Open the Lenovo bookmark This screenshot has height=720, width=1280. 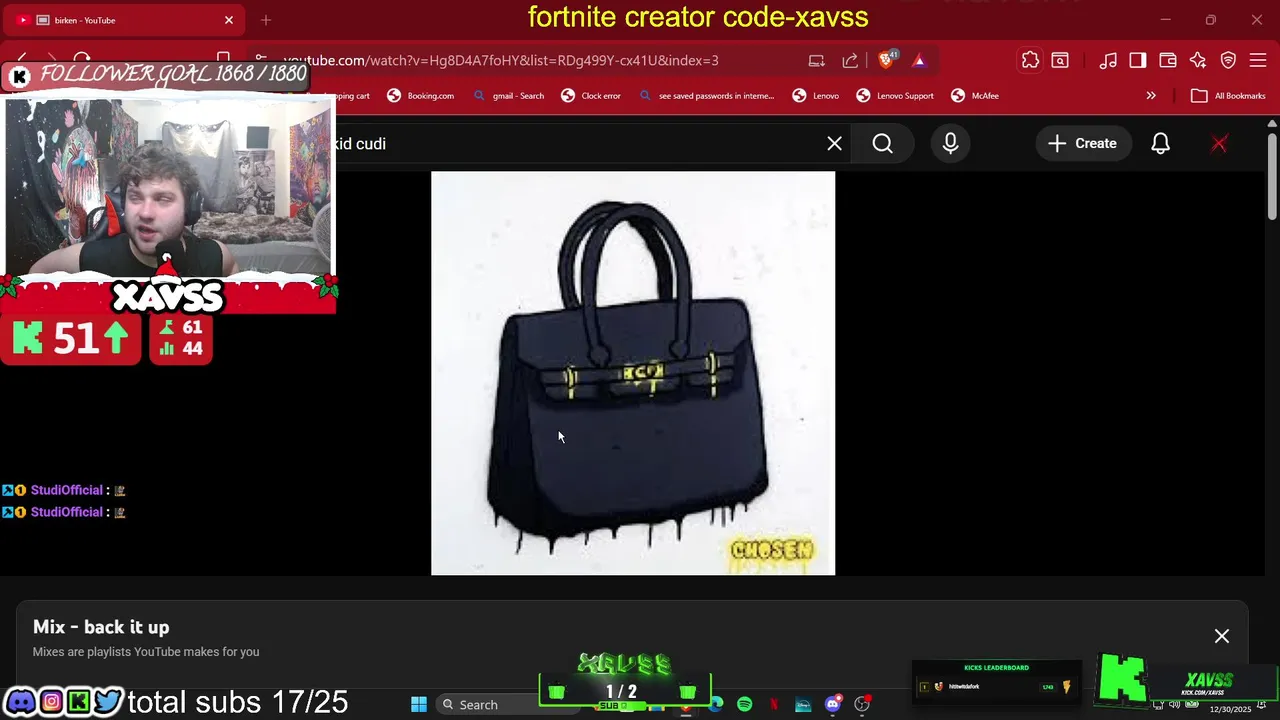coord(816,96)
